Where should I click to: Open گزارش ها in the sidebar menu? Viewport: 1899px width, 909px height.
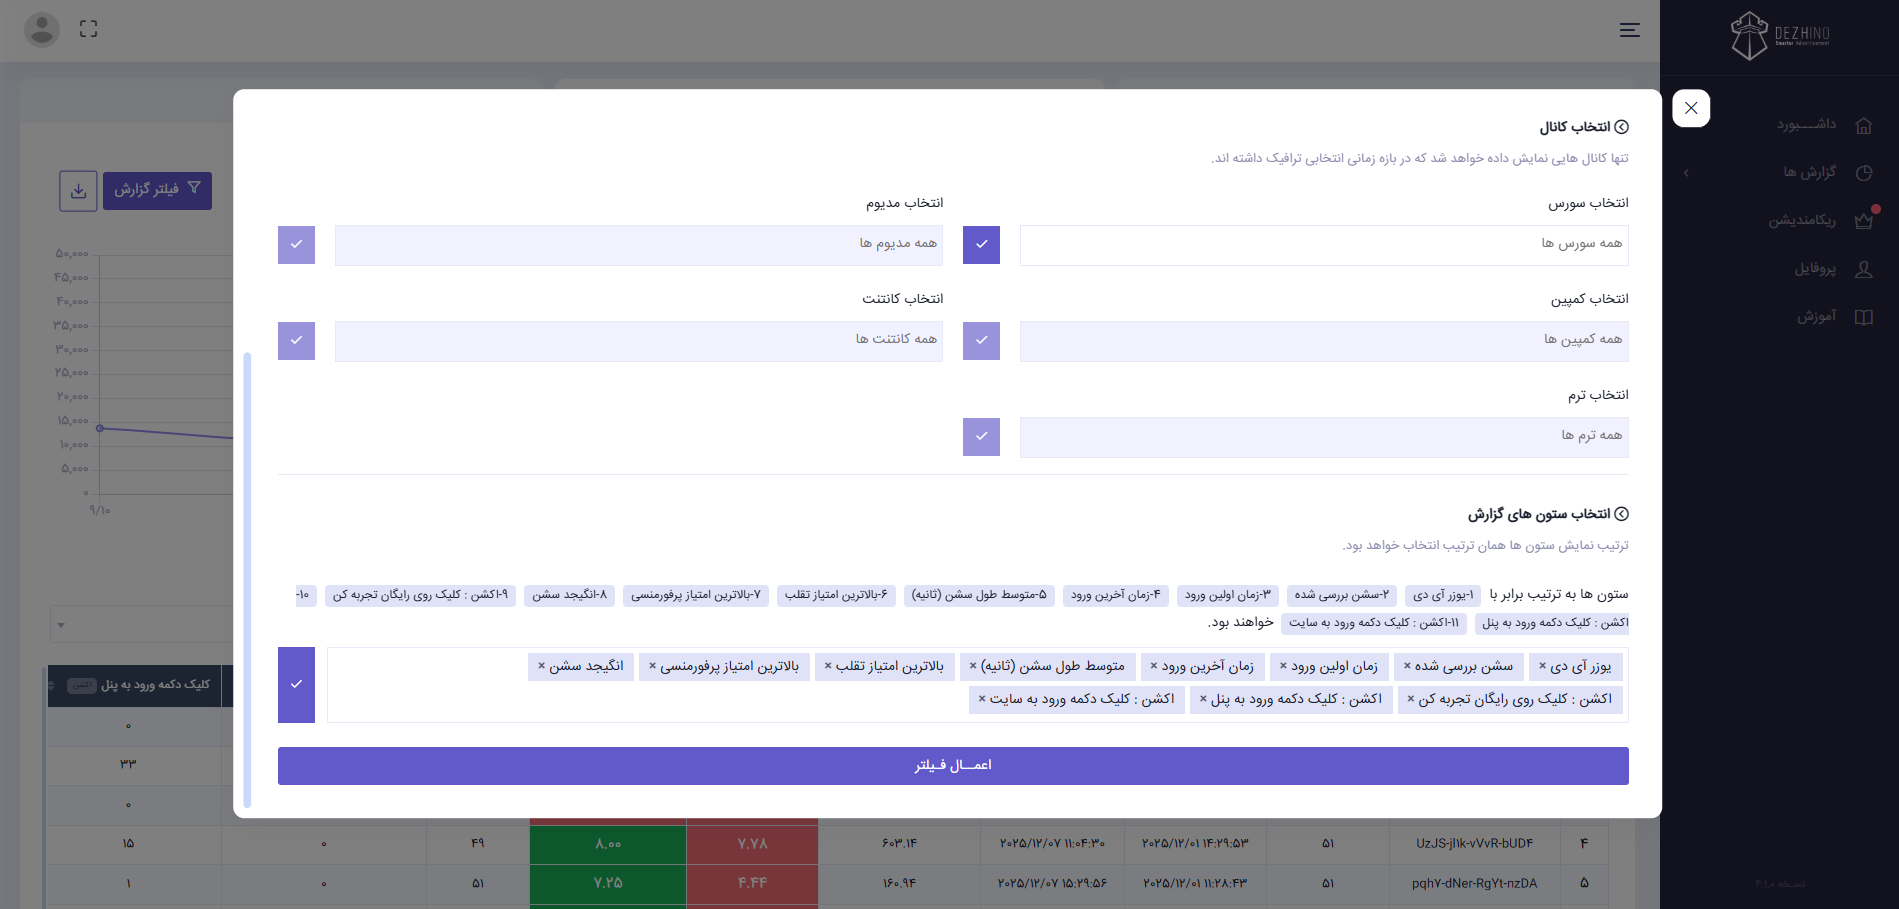point(1810,173)
